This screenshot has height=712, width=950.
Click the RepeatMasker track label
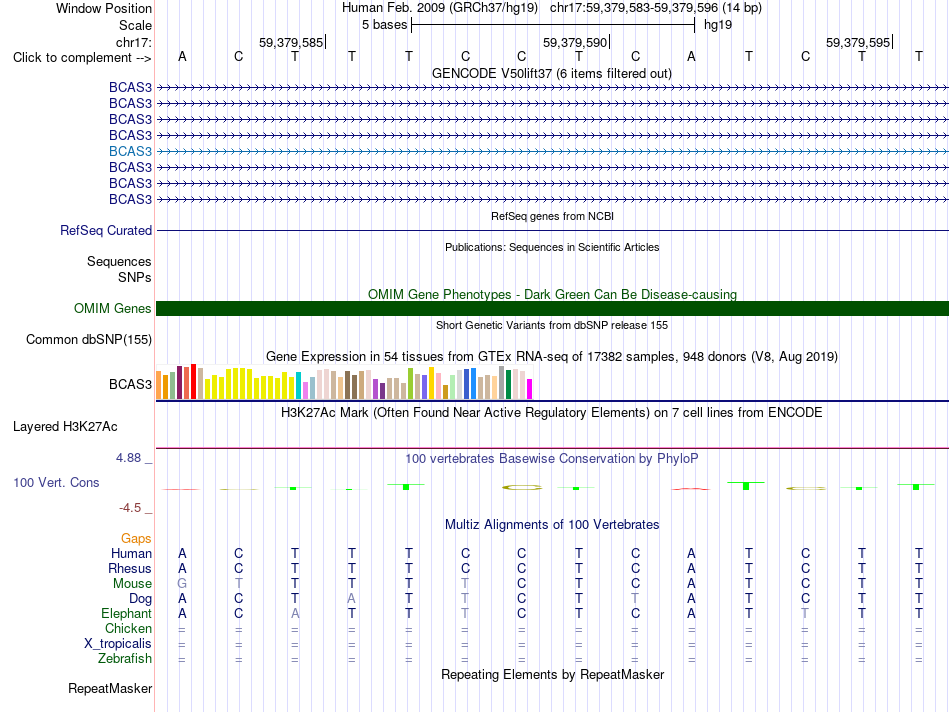[x=110, y=689]
